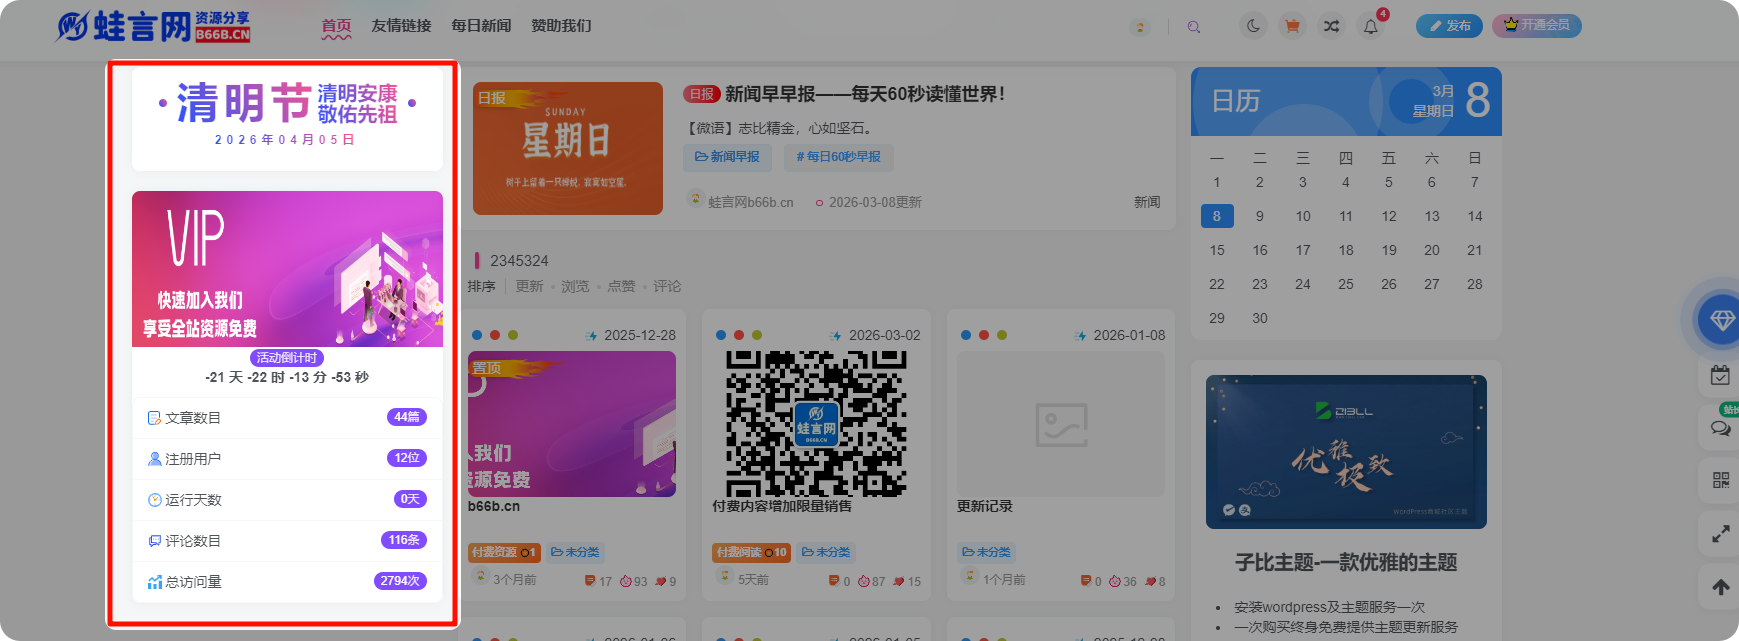Go to the 首页 menu item

tap(336, 26)
